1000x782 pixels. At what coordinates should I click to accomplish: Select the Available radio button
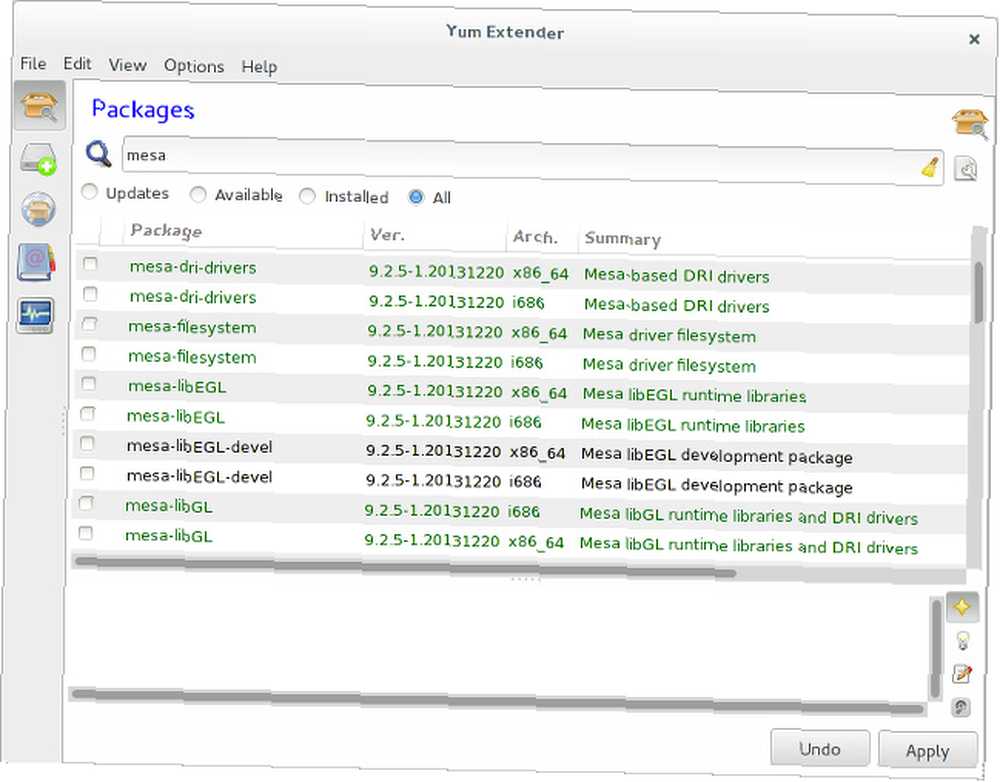pos(198,194)
